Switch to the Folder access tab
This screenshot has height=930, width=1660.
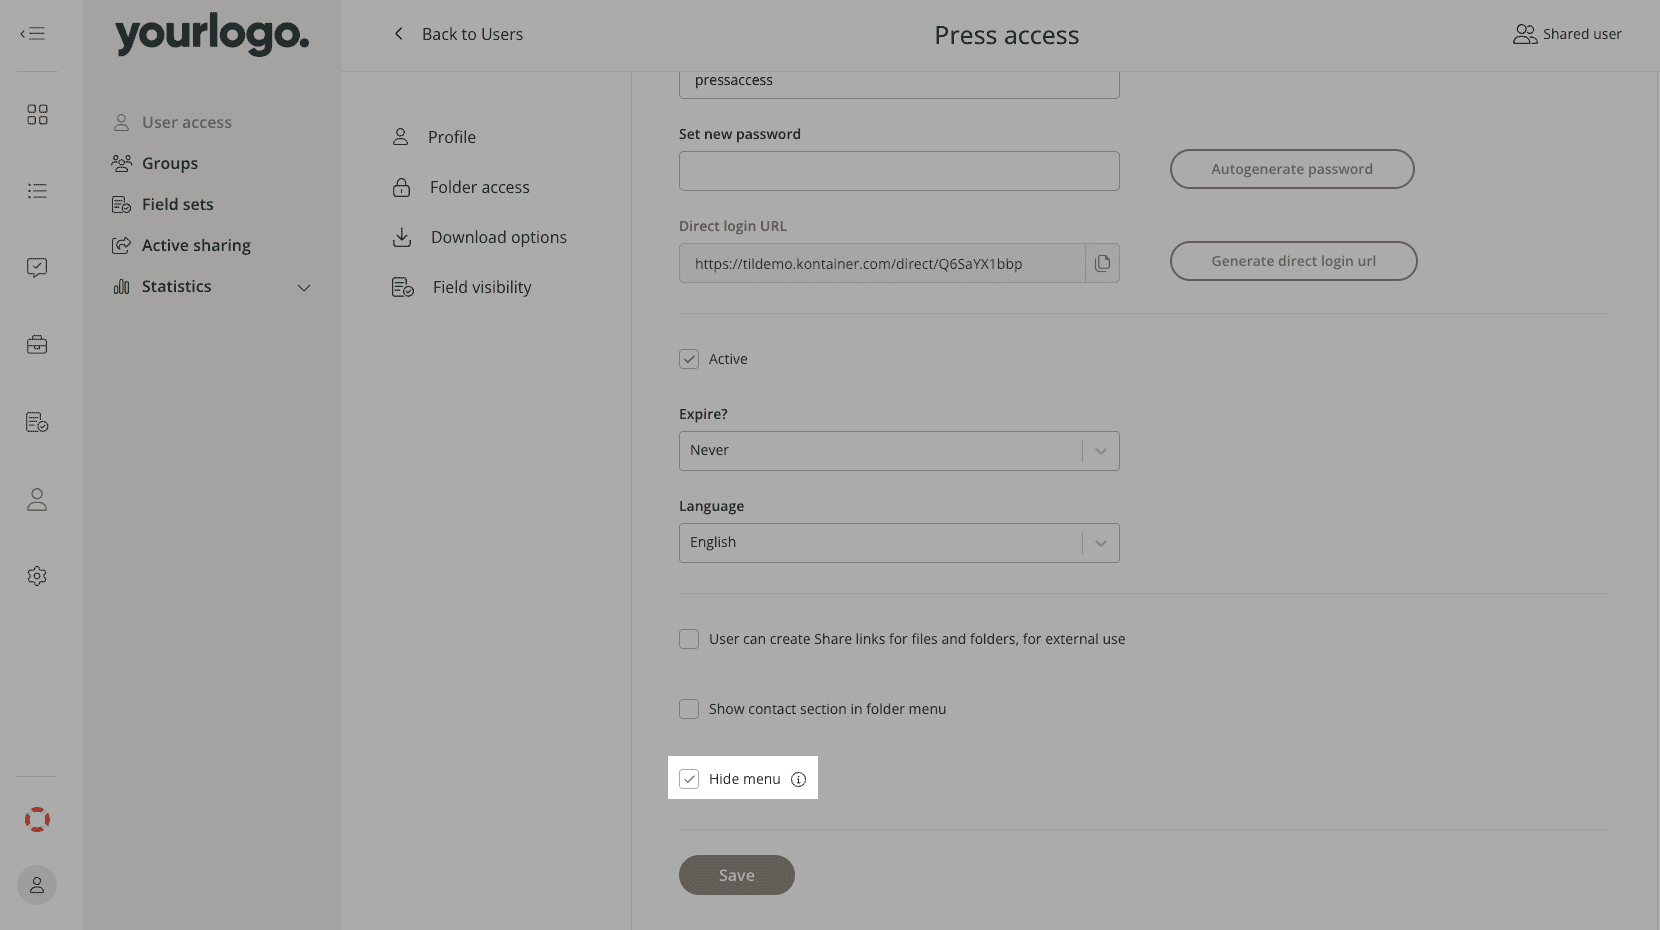[479, 187]
